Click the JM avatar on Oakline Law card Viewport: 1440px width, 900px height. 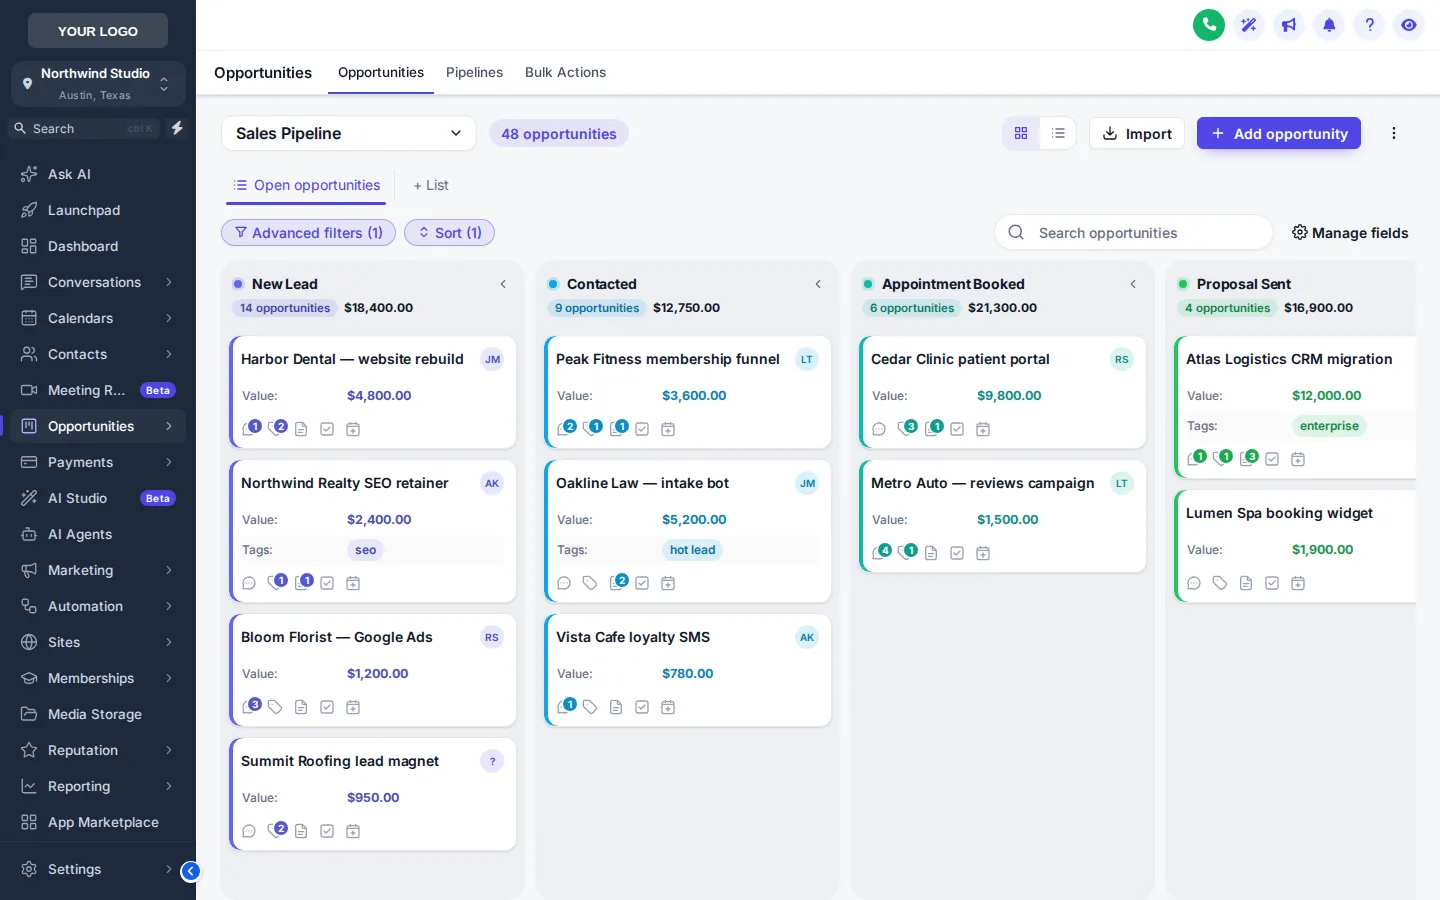(x=807, y=483)
